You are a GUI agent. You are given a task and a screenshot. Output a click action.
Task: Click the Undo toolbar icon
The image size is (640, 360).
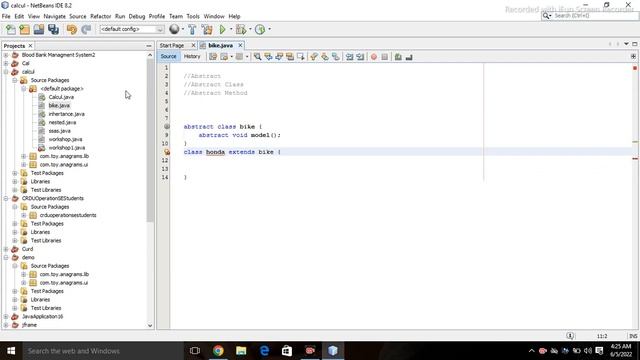coord(71,29)
